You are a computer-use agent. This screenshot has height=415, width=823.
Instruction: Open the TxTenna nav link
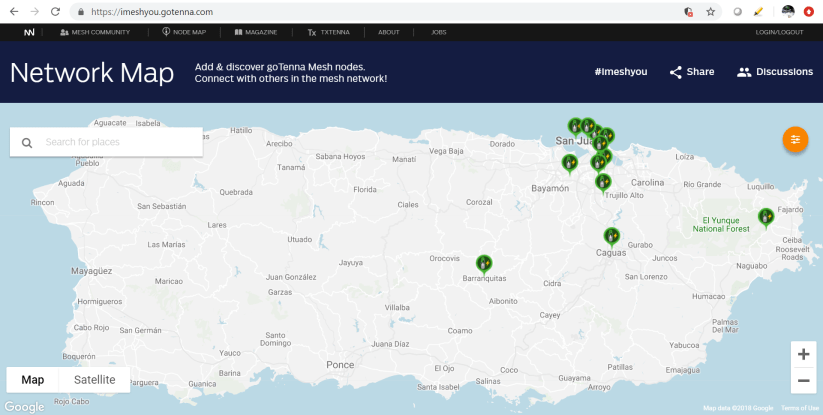[331, 32]
